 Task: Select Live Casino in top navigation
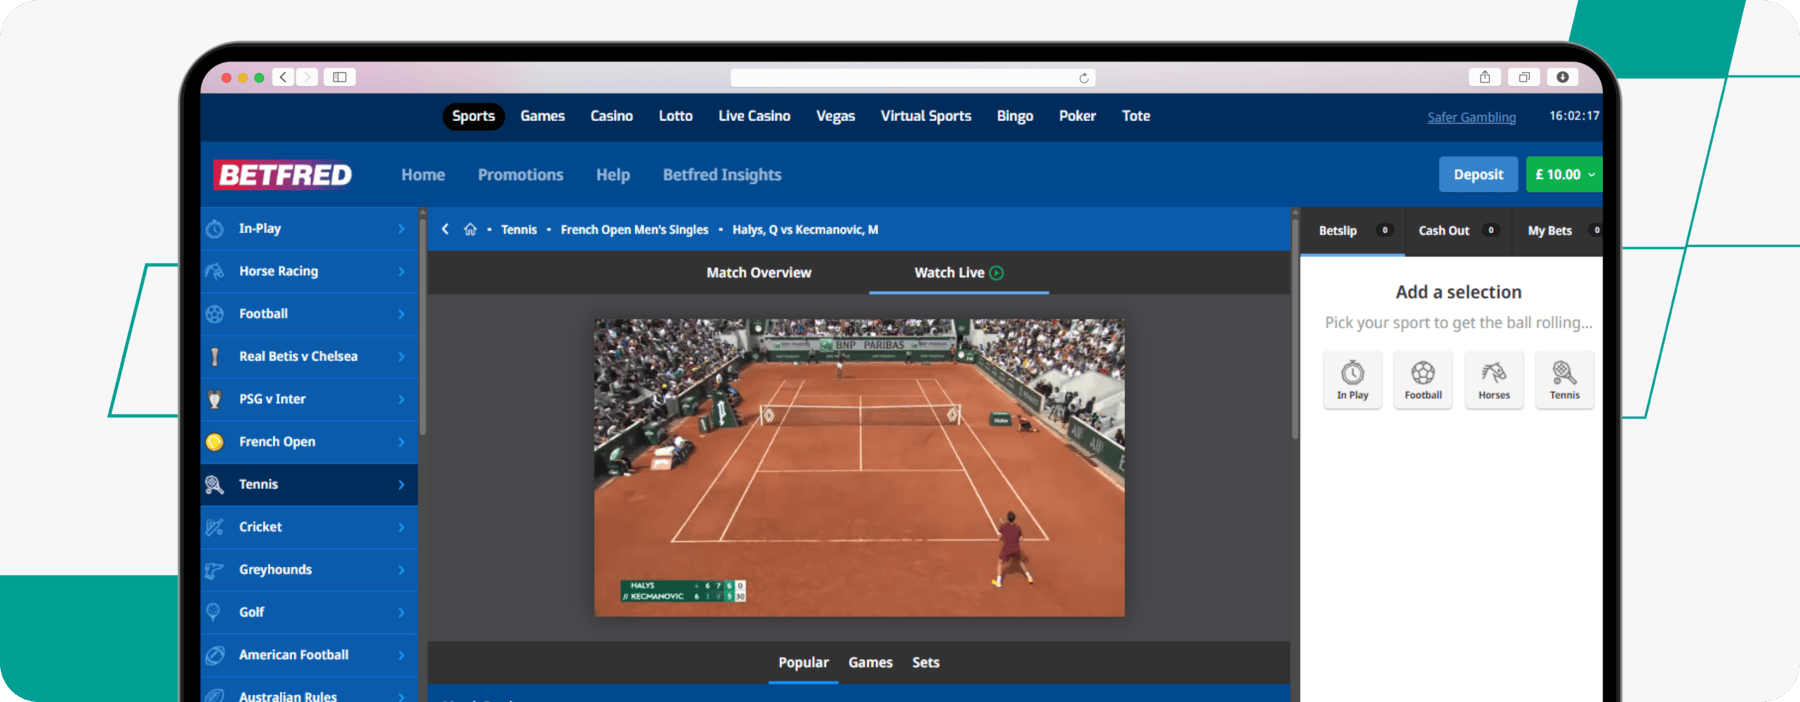[754, 116]
